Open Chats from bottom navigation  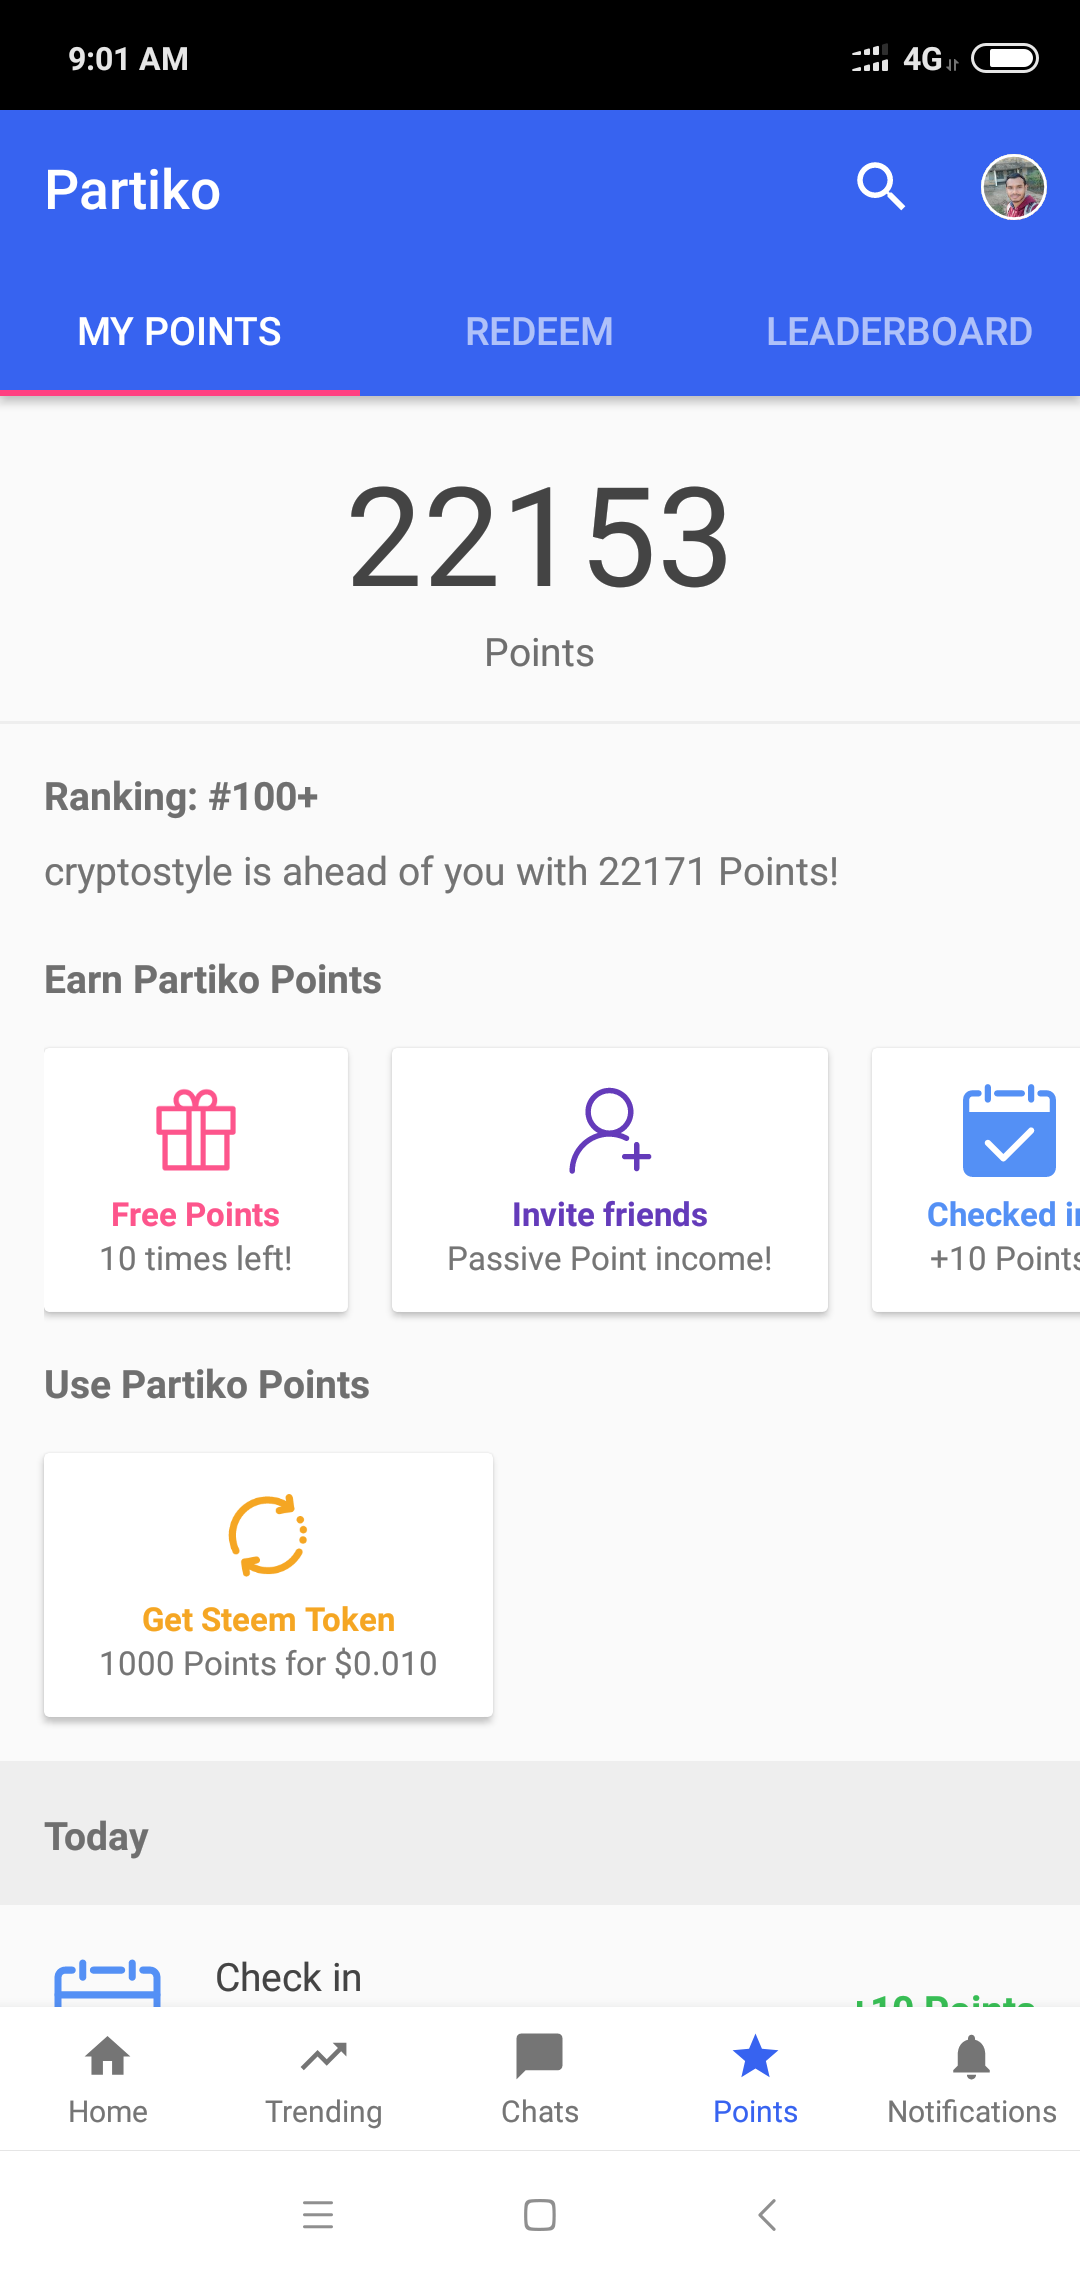pos(540,2078)
